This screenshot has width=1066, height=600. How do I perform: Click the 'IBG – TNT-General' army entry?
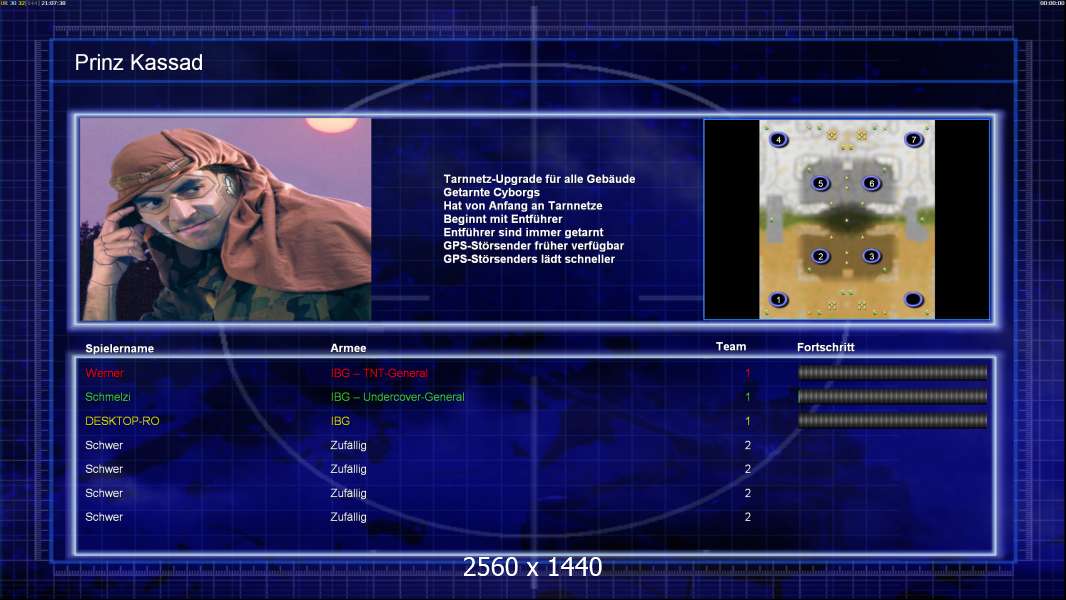click(379, 373)
